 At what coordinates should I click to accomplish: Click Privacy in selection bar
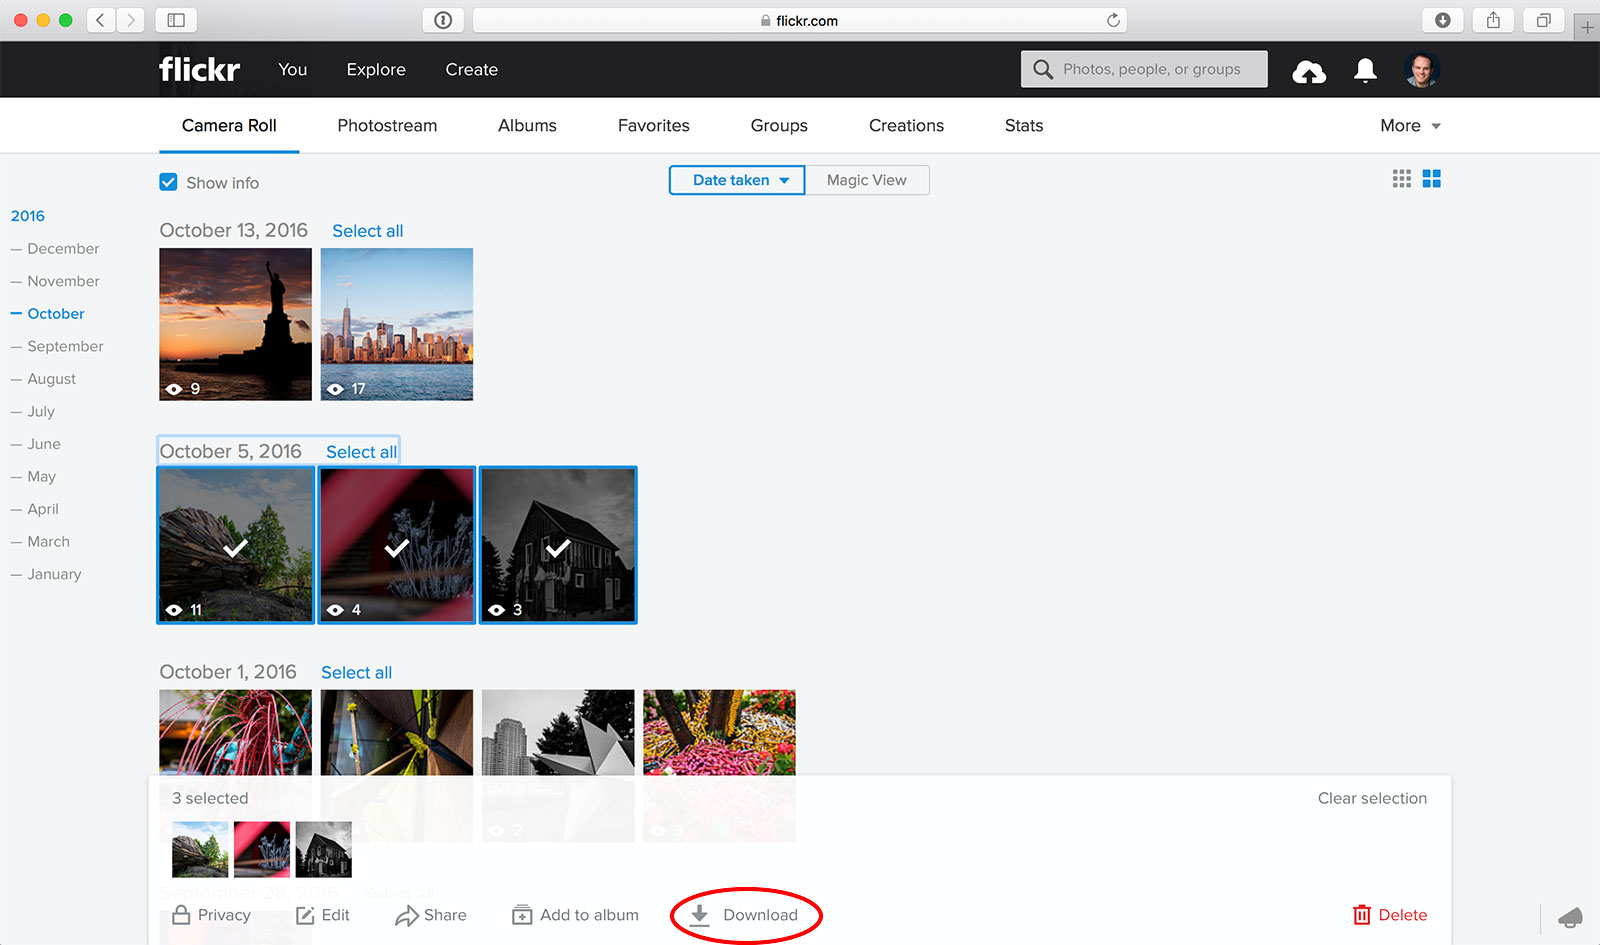coord(211,915)
